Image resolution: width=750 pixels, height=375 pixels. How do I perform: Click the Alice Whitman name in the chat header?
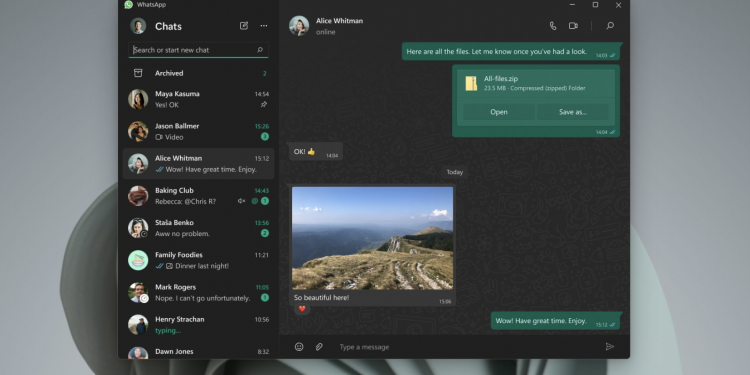tap(339, 21)
